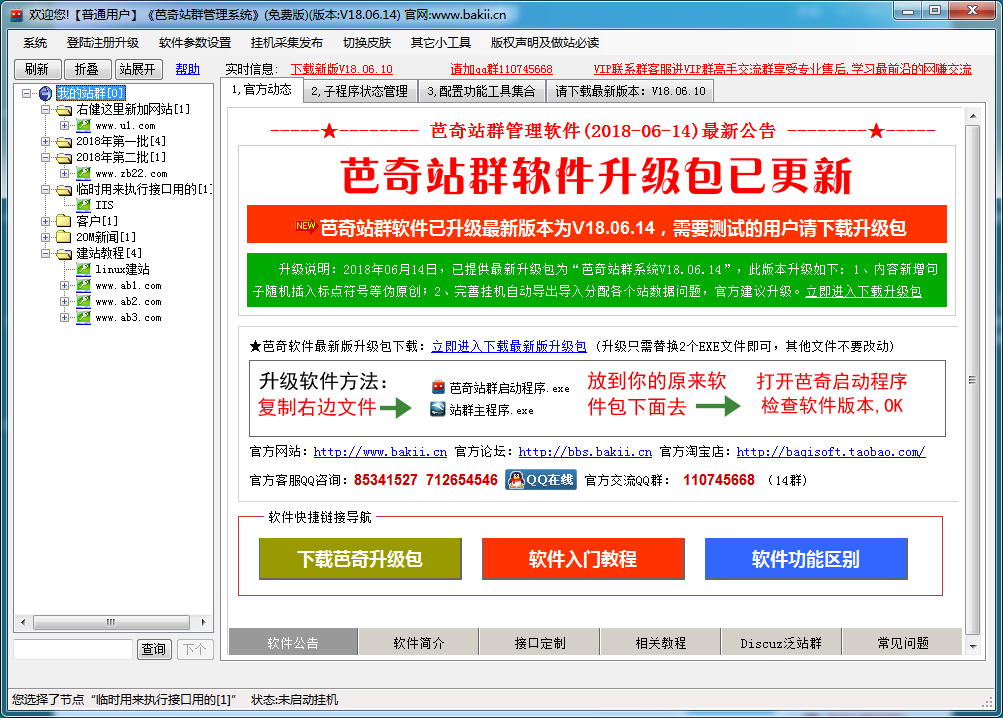Click the folder icon for 2018年第二批
1003x718 pixels.
64,157
